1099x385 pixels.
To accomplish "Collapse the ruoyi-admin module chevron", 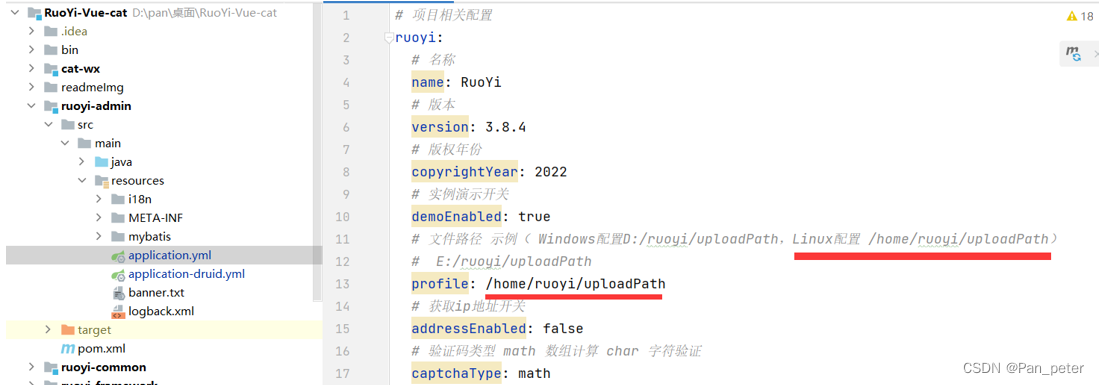I will 31,106.
